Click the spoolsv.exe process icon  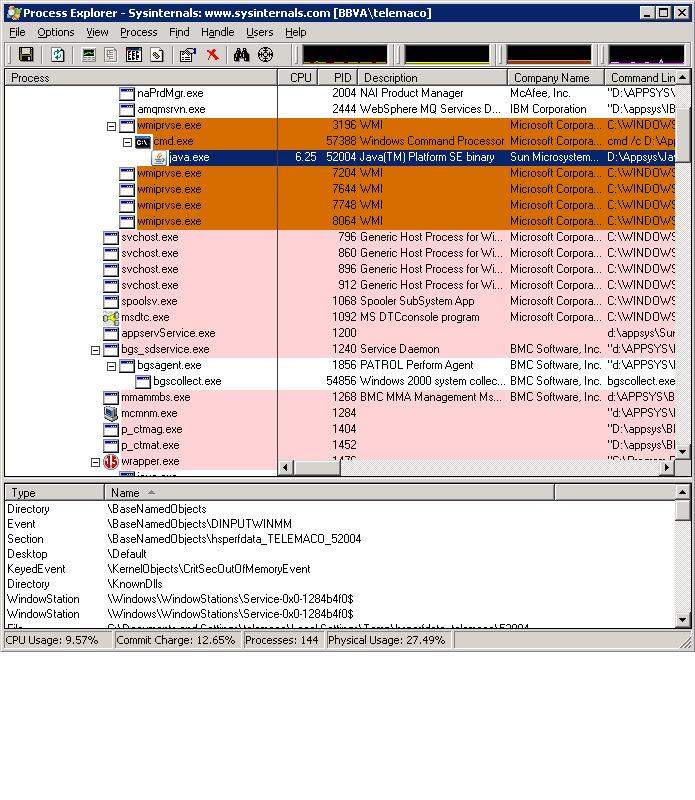(111, 302)
